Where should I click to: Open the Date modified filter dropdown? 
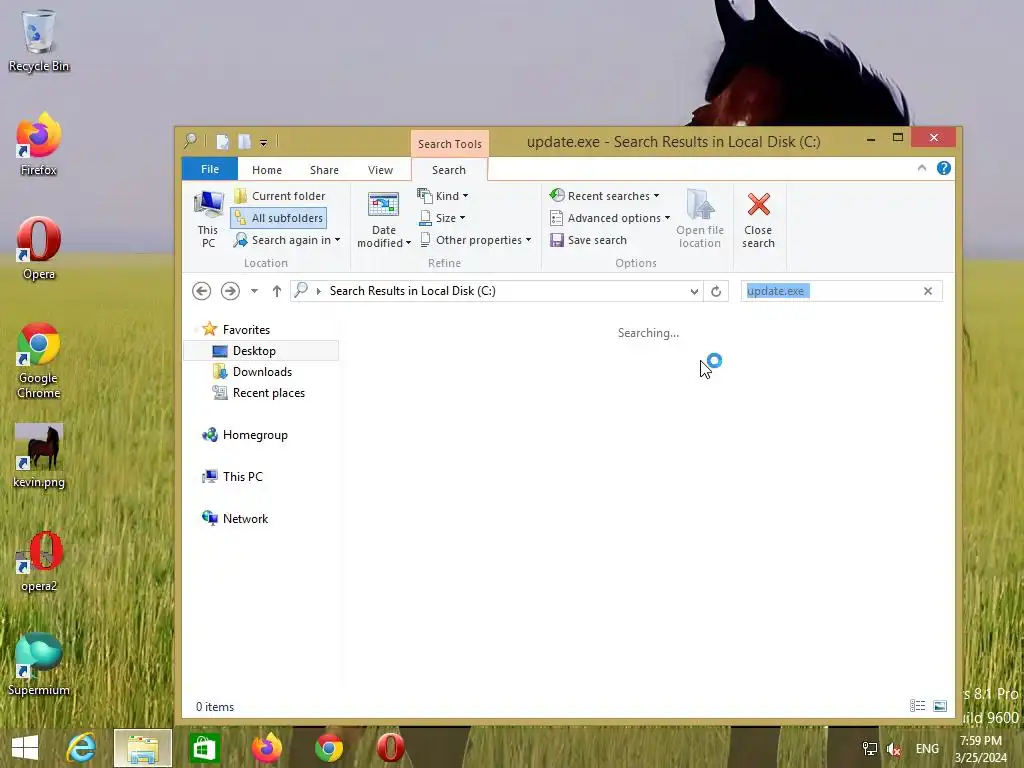pyautogui.click(x=383, y=219)
